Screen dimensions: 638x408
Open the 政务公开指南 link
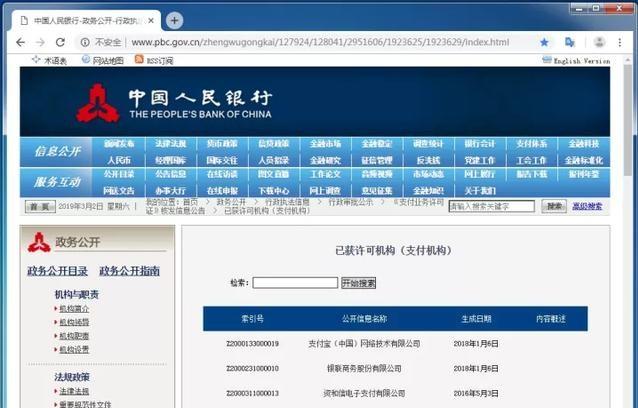tap(129, 271)
